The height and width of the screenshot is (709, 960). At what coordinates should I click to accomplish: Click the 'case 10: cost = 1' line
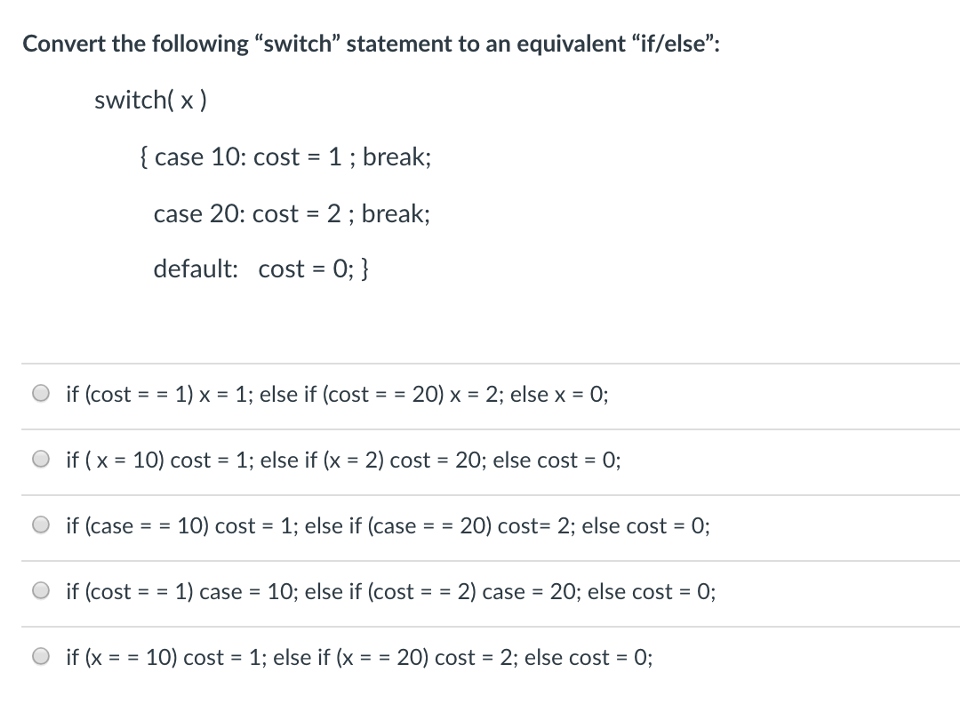pos(286,157)
